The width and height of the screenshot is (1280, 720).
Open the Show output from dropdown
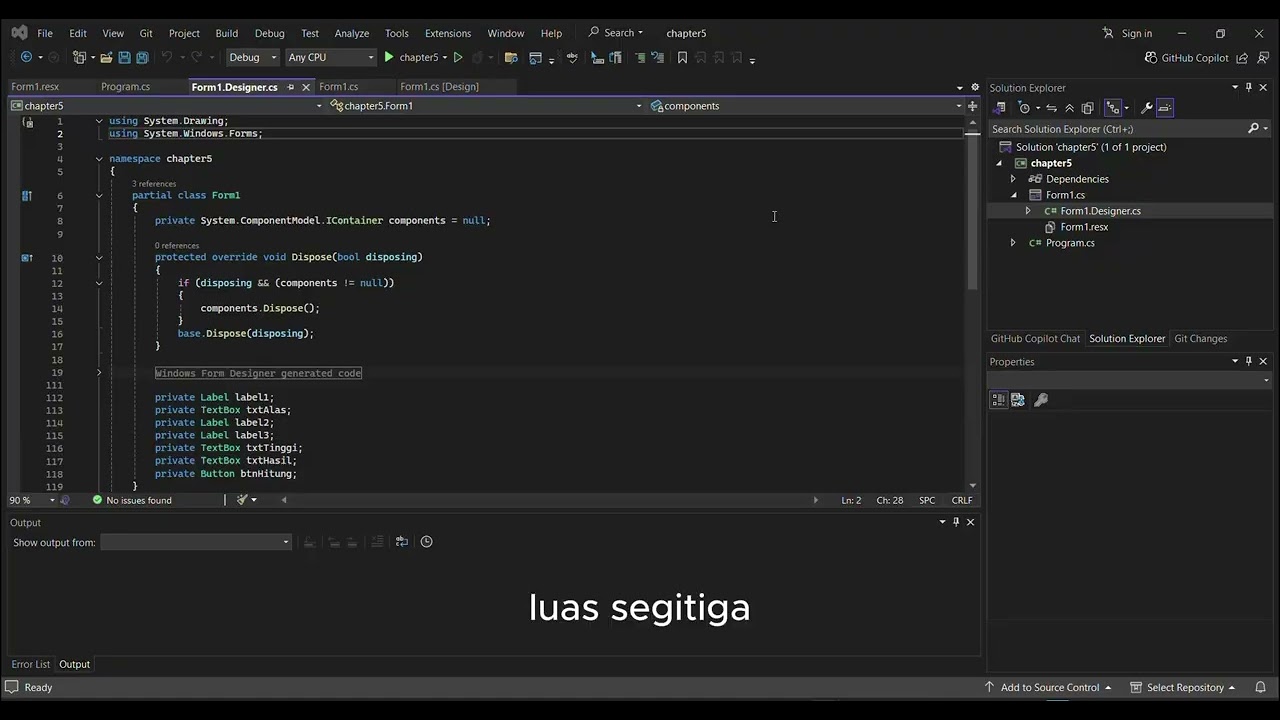196,542
